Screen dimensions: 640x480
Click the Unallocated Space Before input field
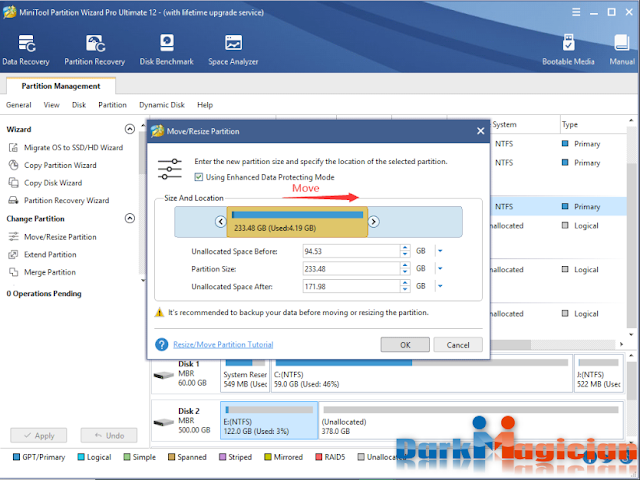[351, 251]
